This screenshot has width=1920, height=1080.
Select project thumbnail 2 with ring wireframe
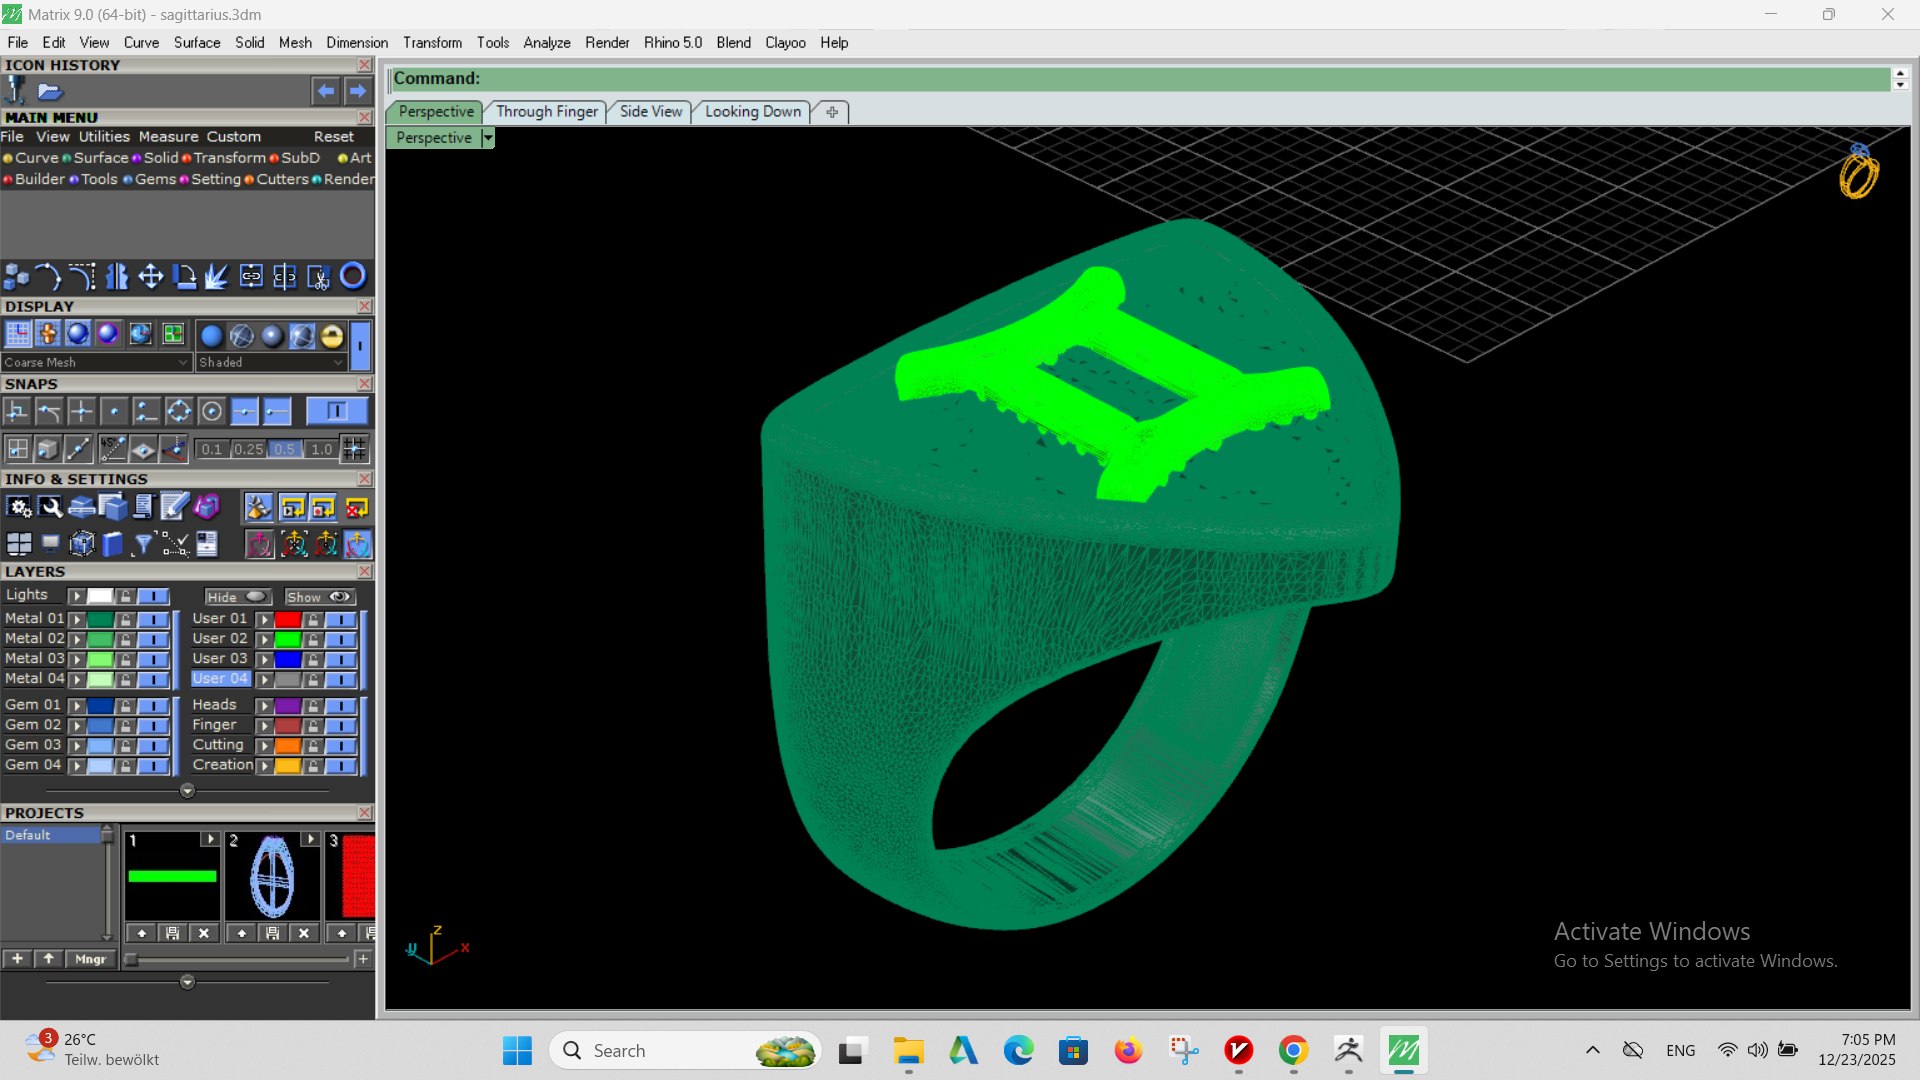point(272,877)
